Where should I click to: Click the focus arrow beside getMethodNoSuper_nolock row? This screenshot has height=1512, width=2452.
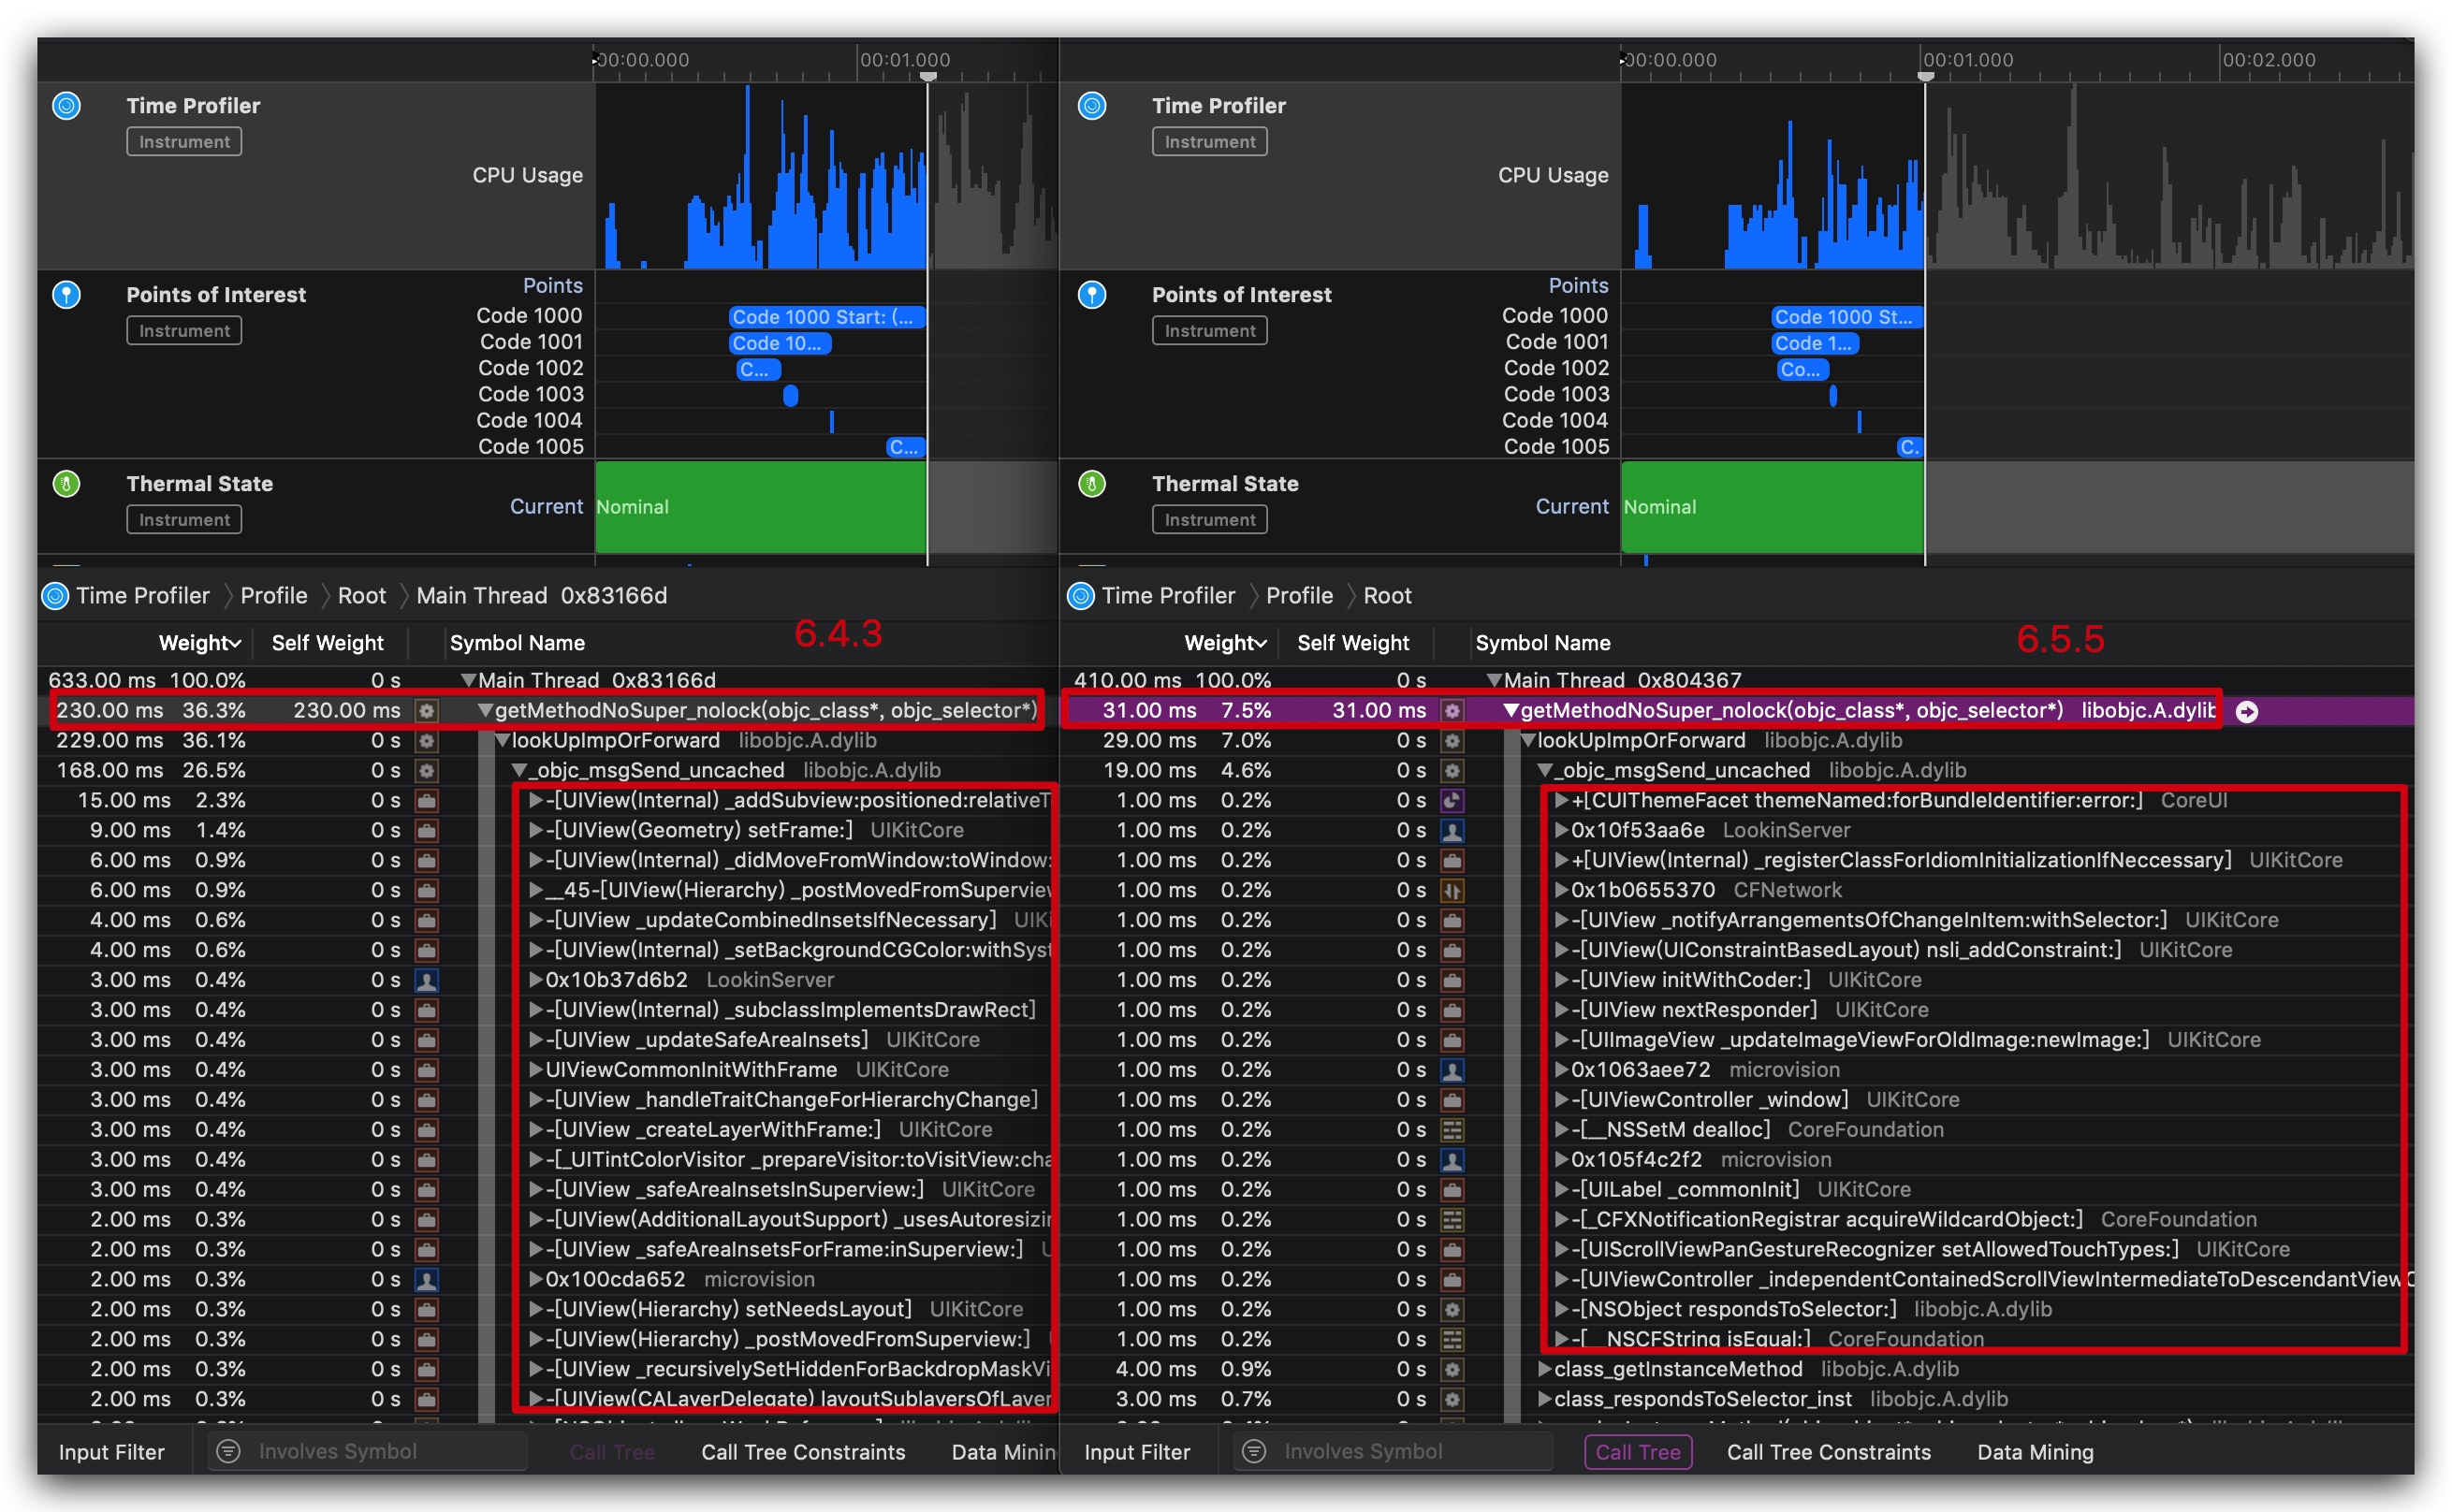click(x=2246, y=711)
